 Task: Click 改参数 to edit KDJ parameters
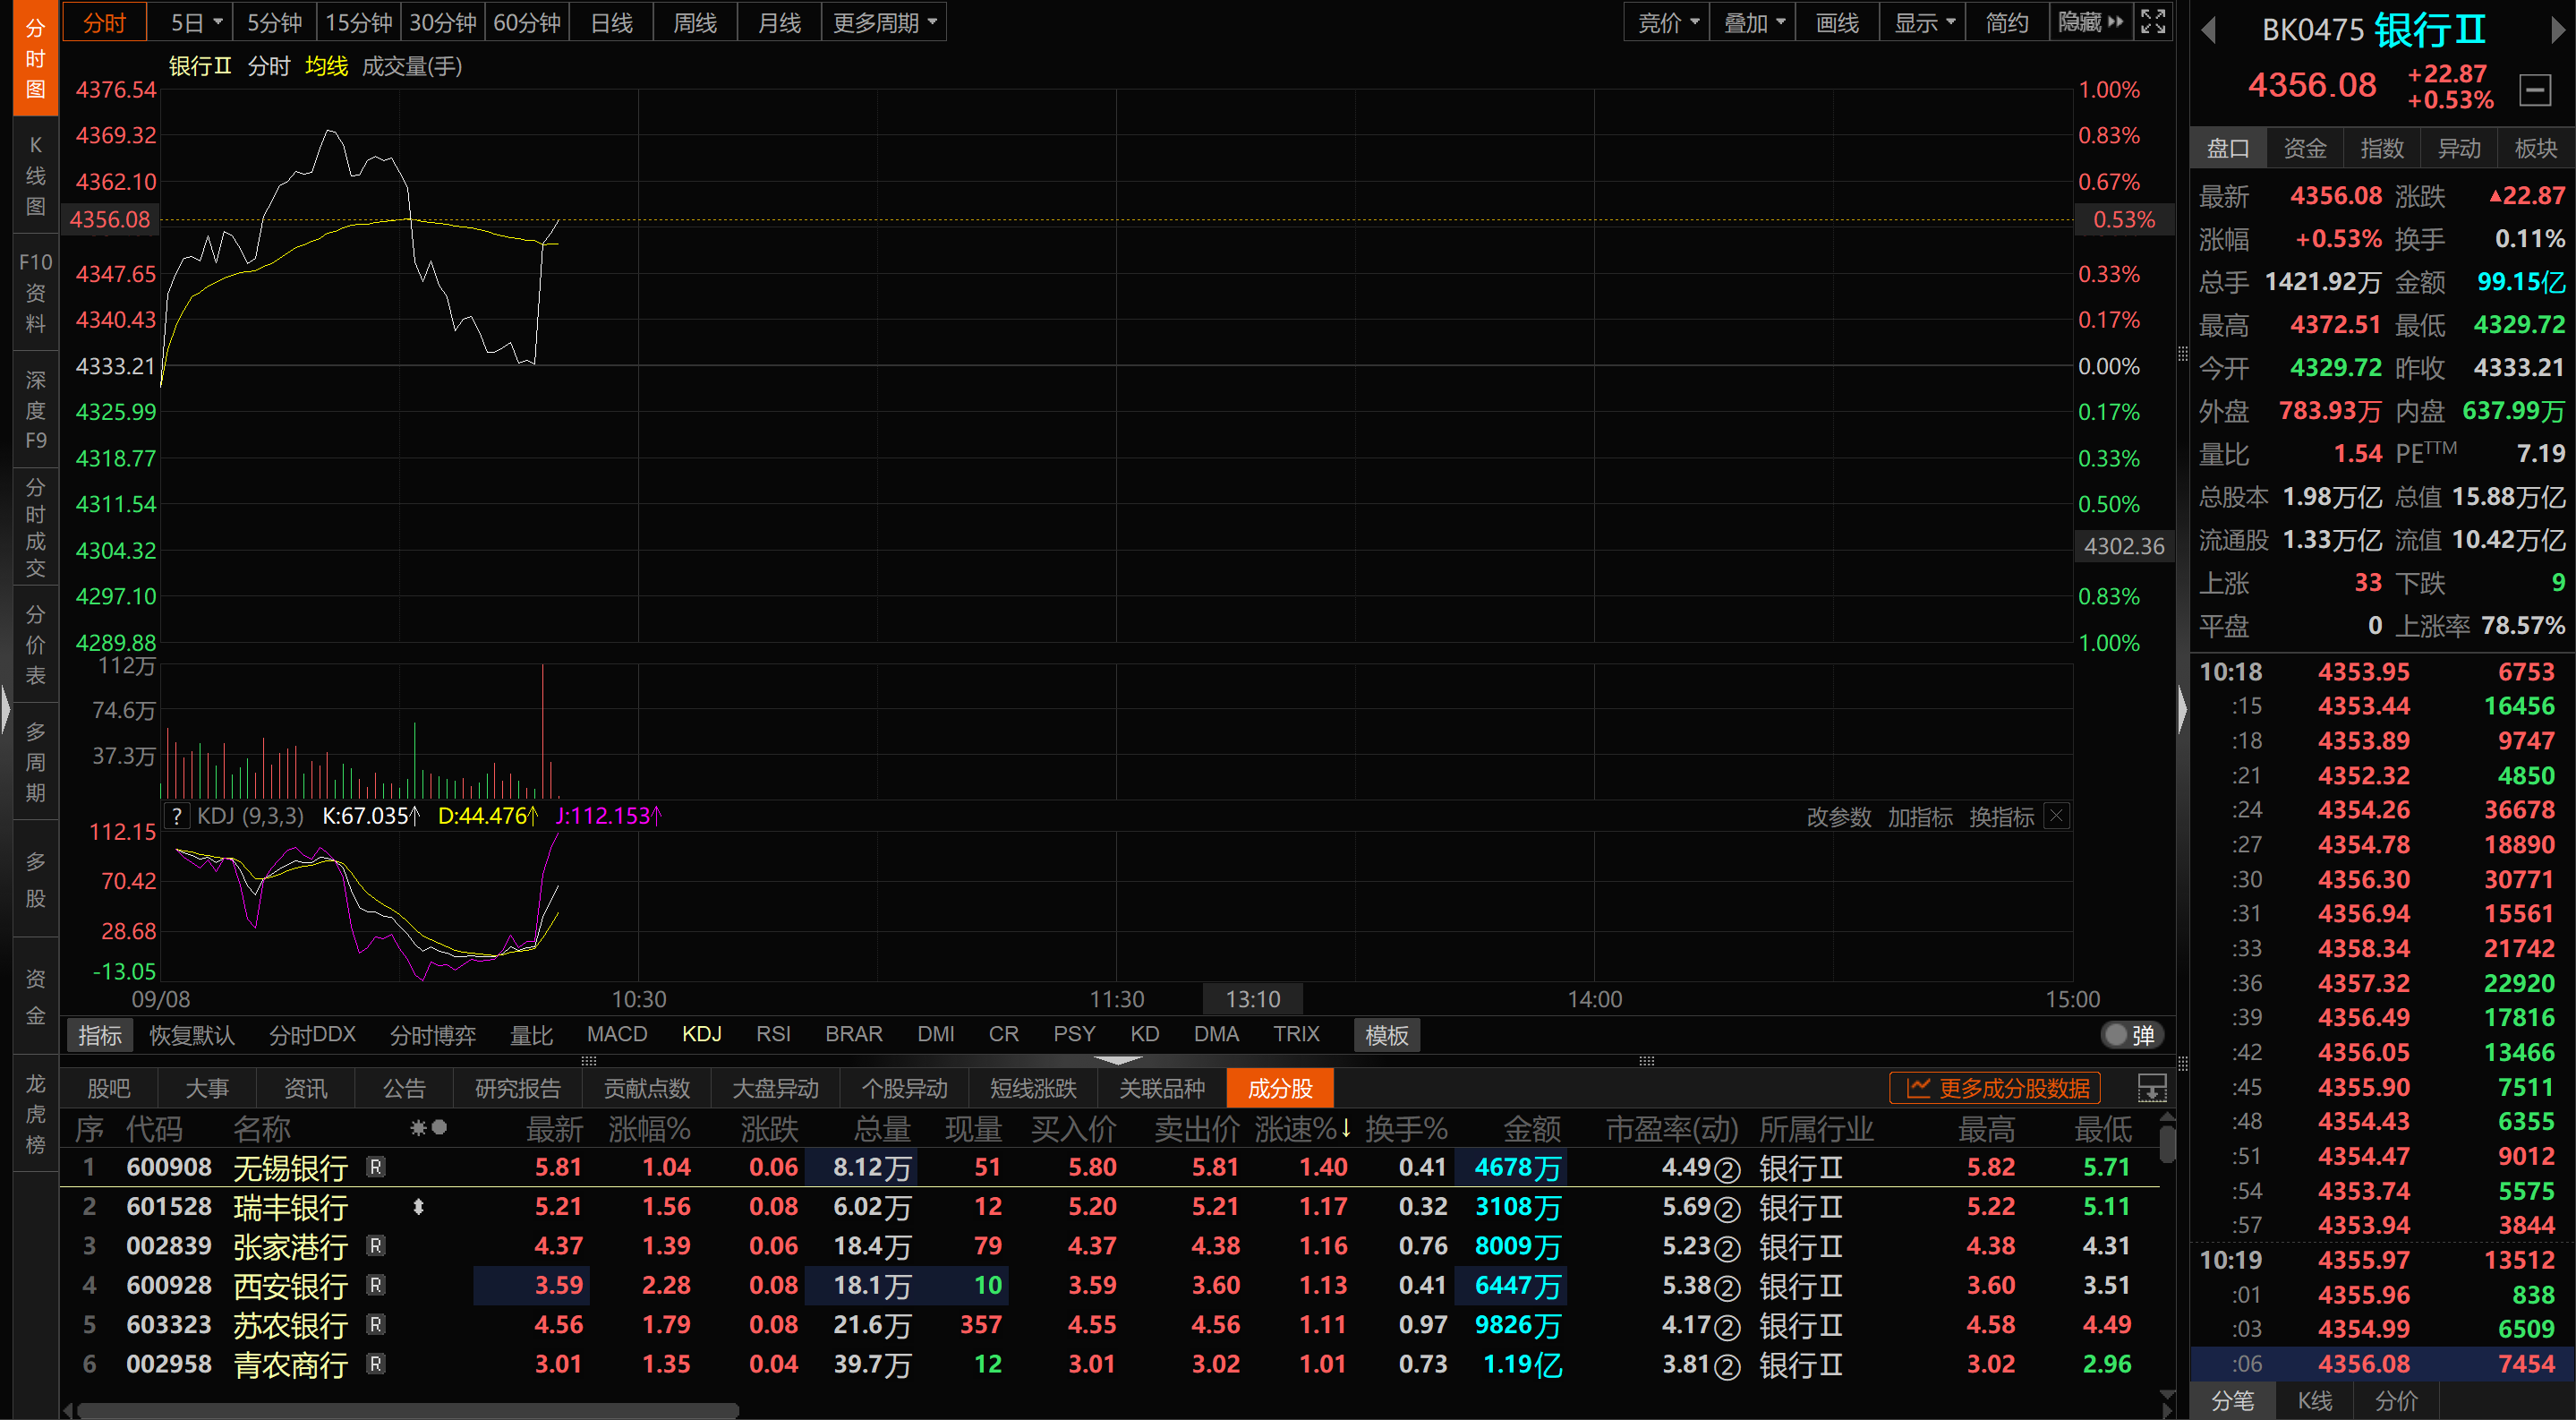(1838, 817)
